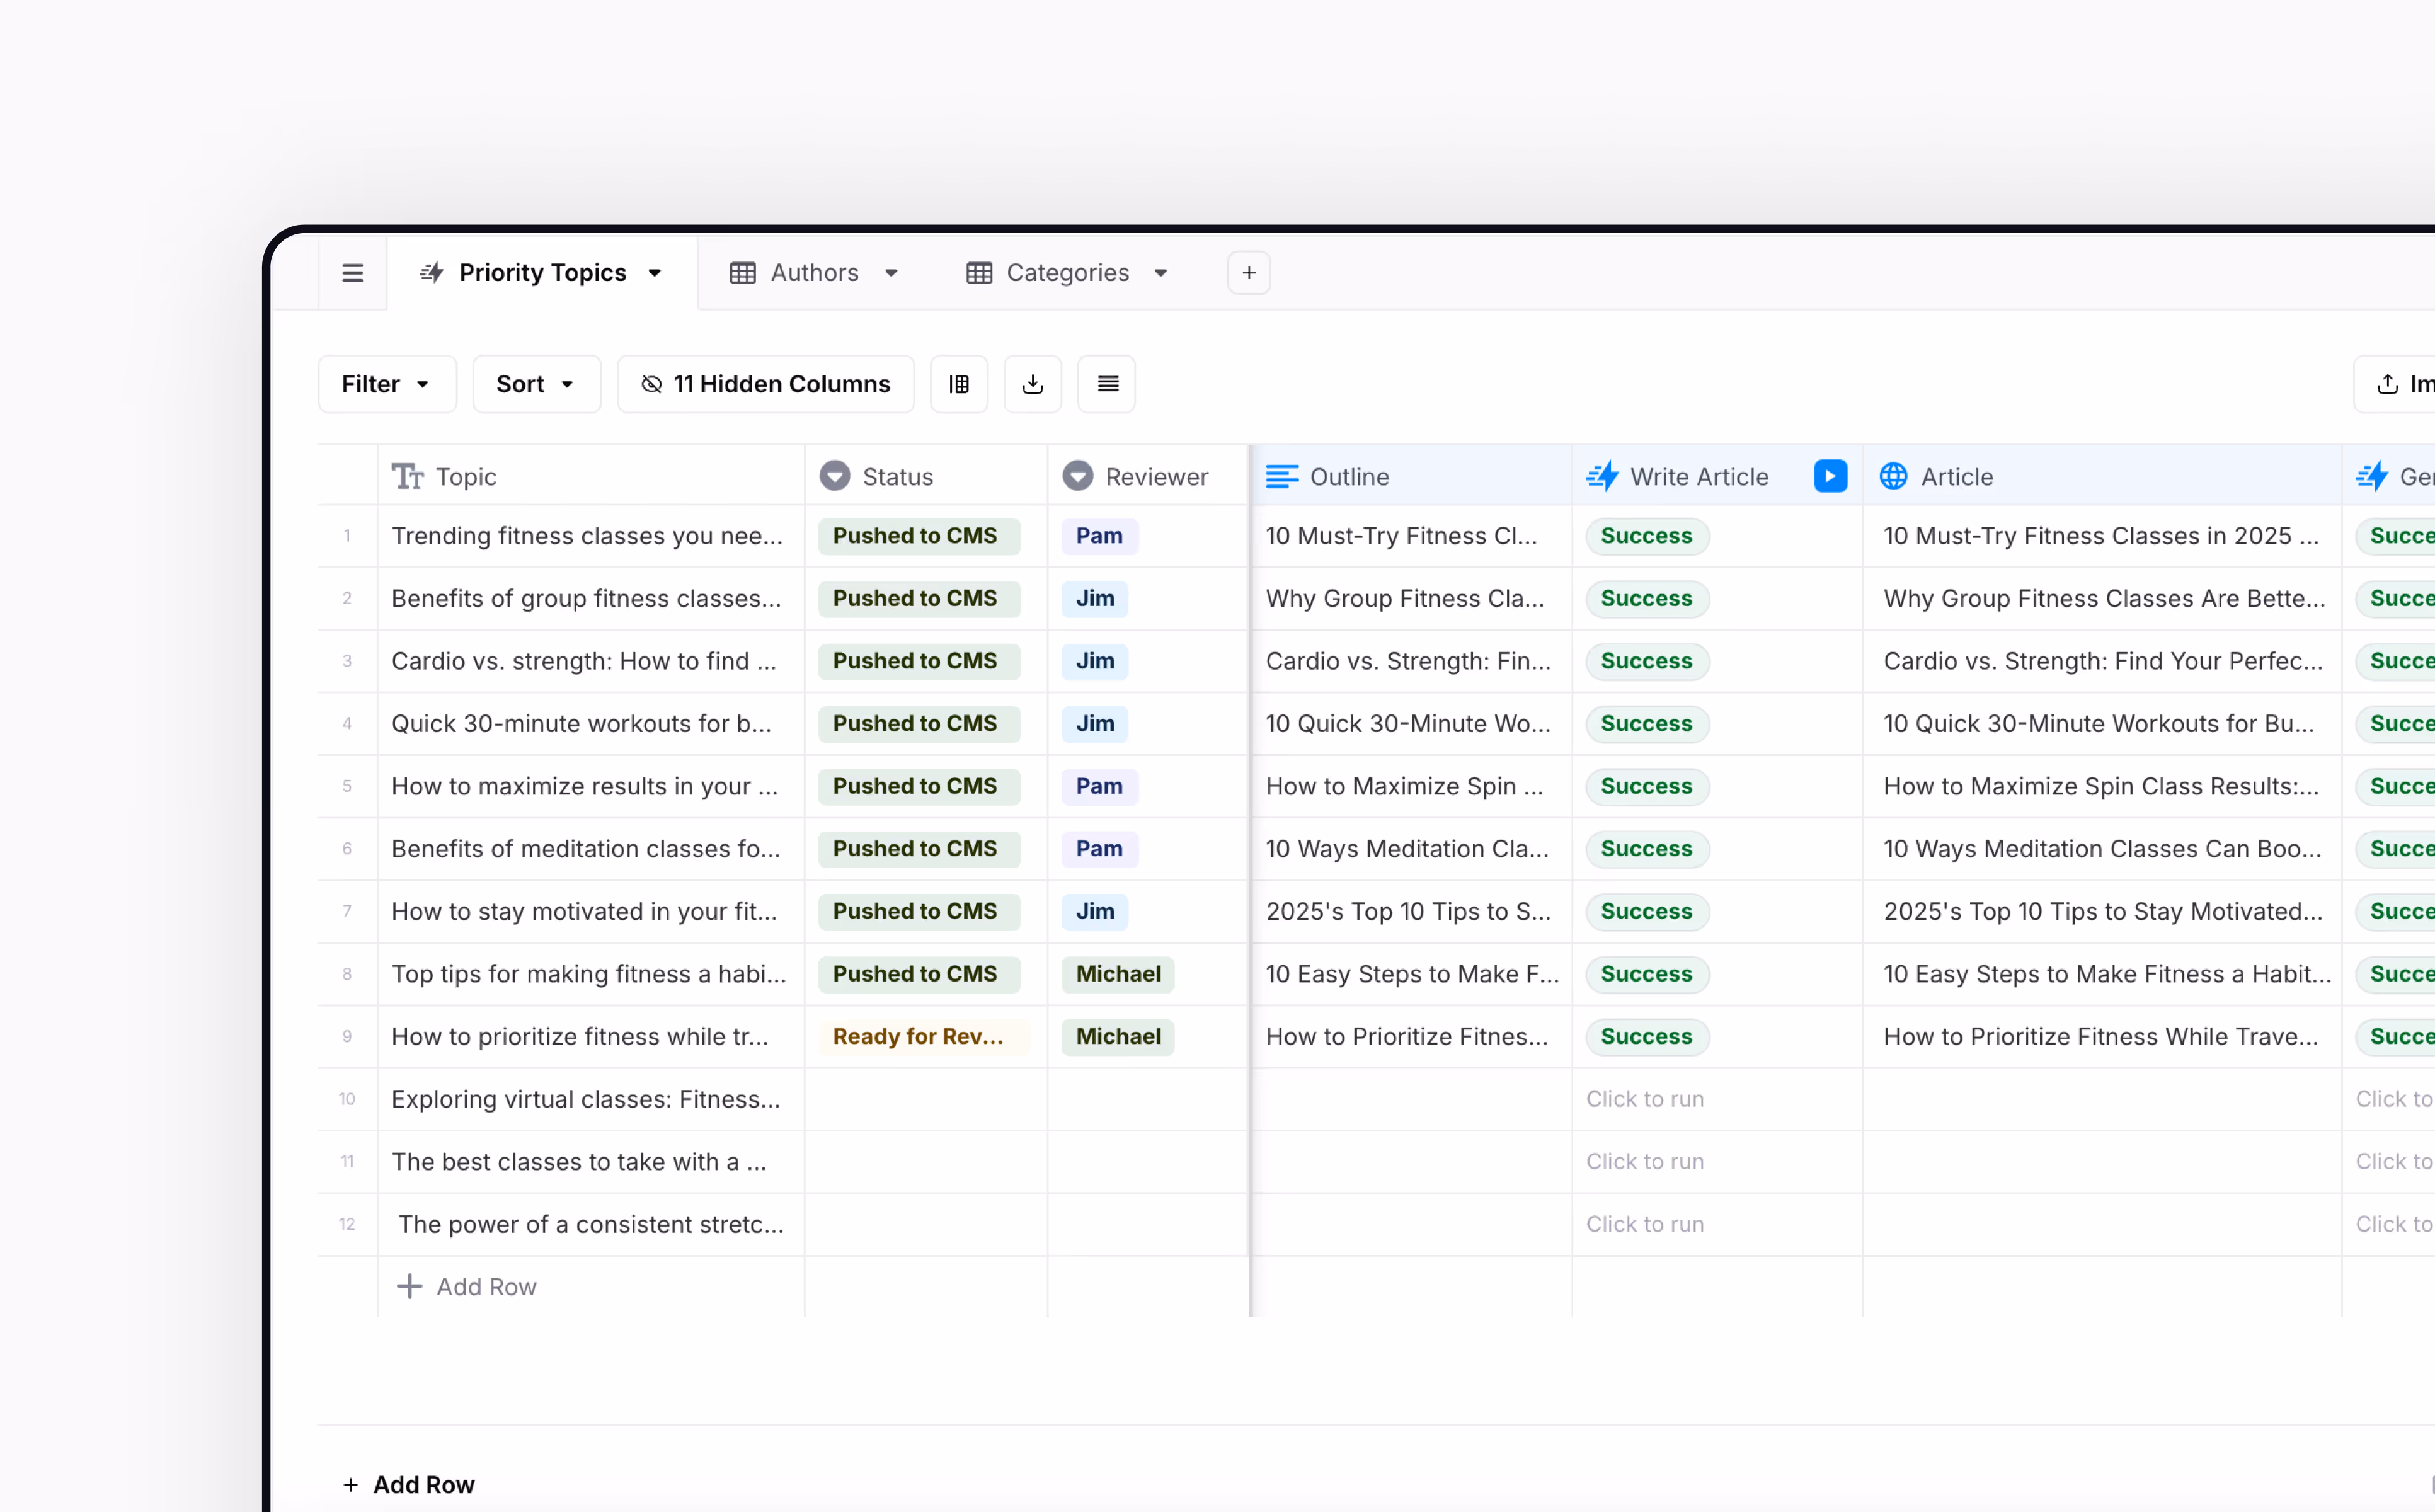Screen dimensions: 2435x1512
Task: Click to run Write Article for row 12
Action: pos(1645,1224)
